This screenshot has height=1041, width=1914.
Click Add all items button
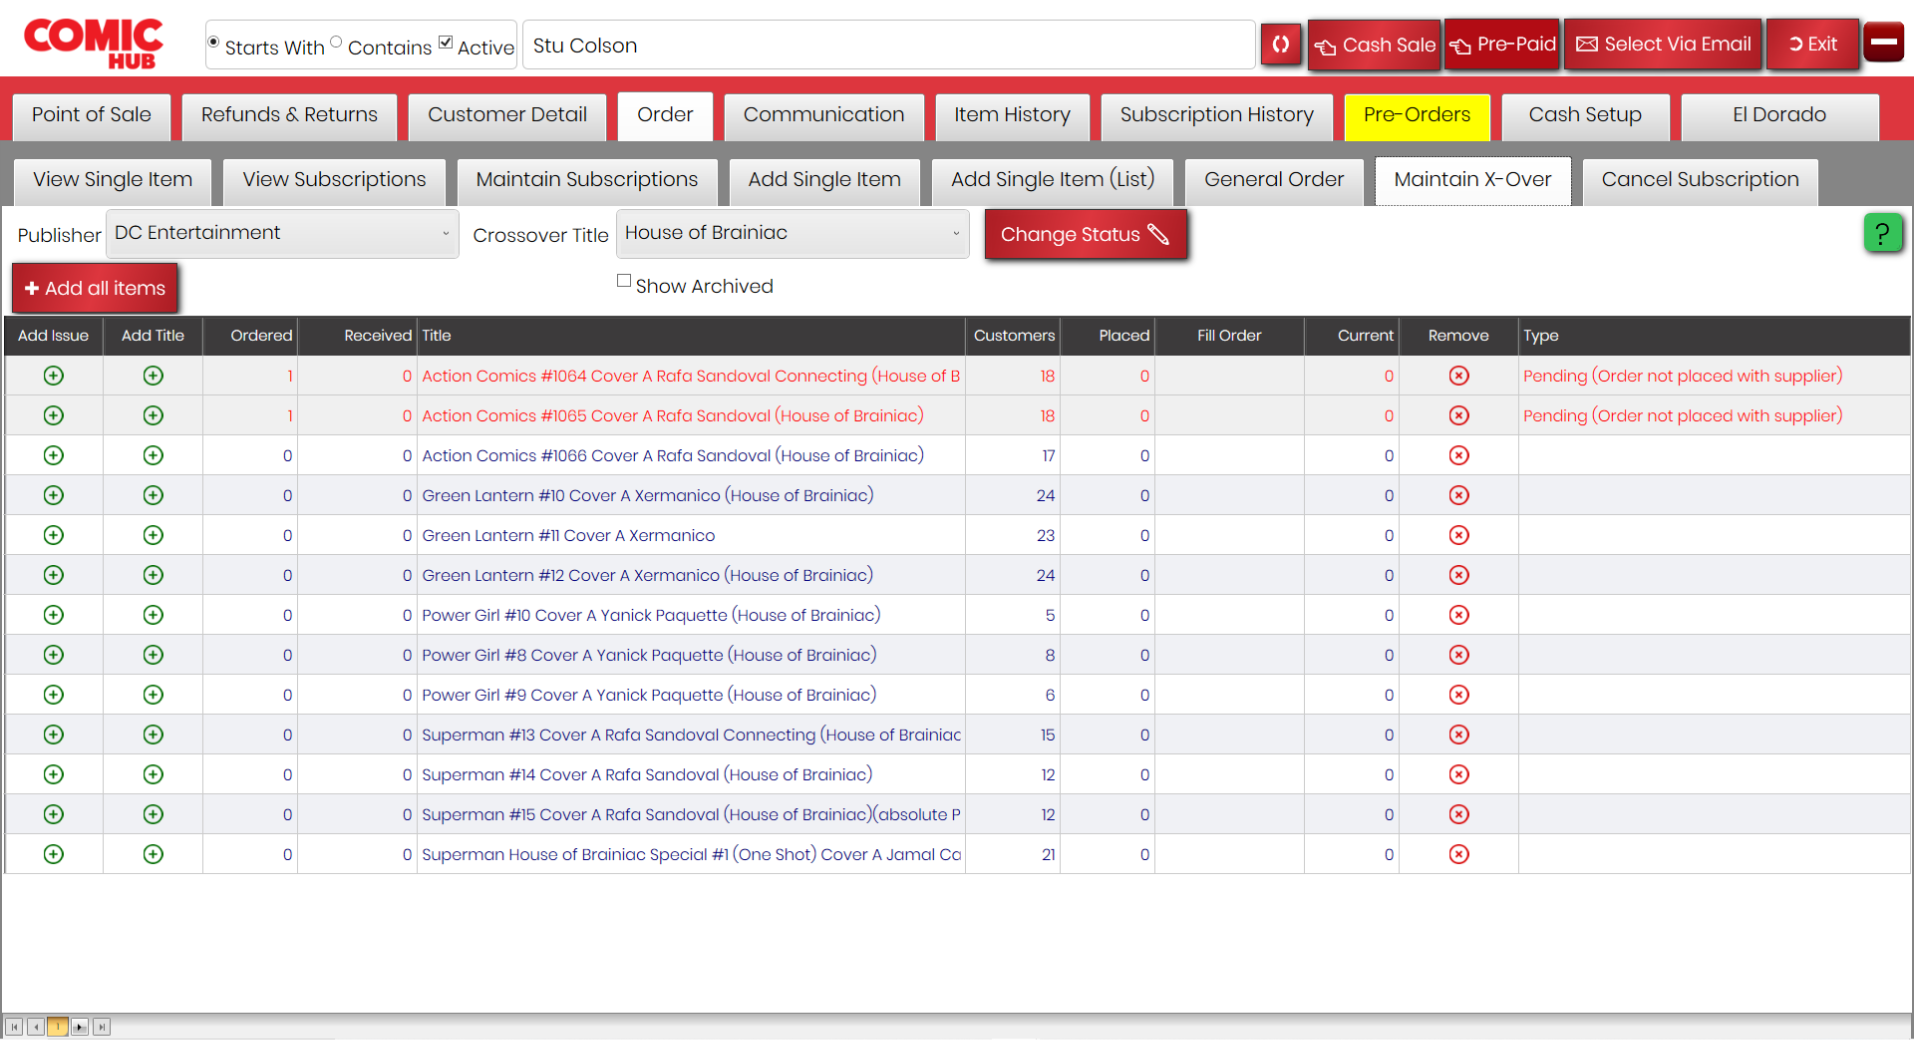click(x=95, y=288)
